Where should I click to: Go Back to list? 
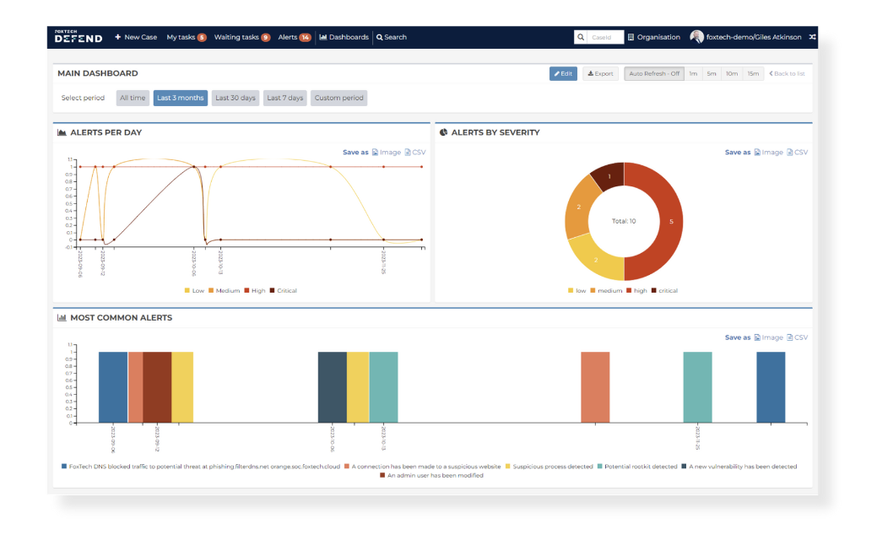click(787, 73)
